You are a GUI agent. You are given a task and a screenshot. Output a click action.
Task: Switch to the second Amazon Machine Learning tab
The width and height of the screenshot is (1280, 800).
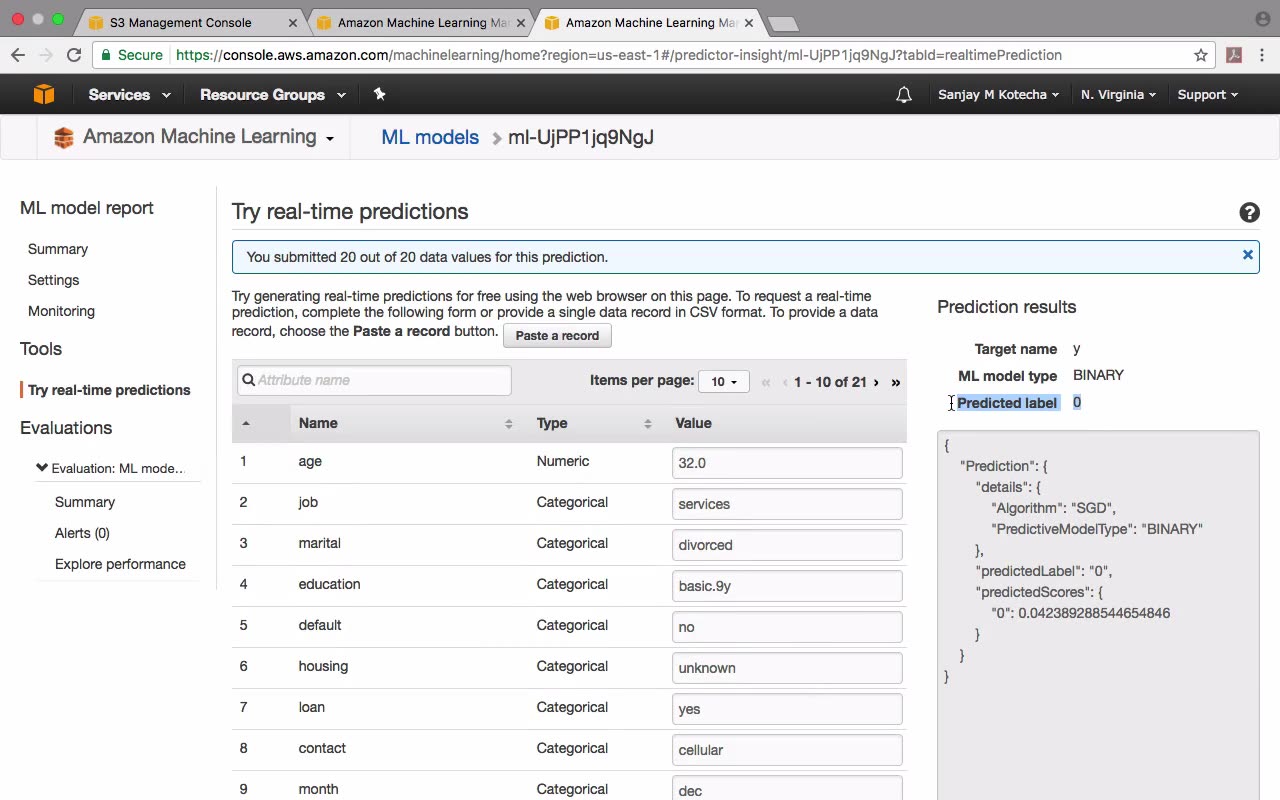[423, 22]
